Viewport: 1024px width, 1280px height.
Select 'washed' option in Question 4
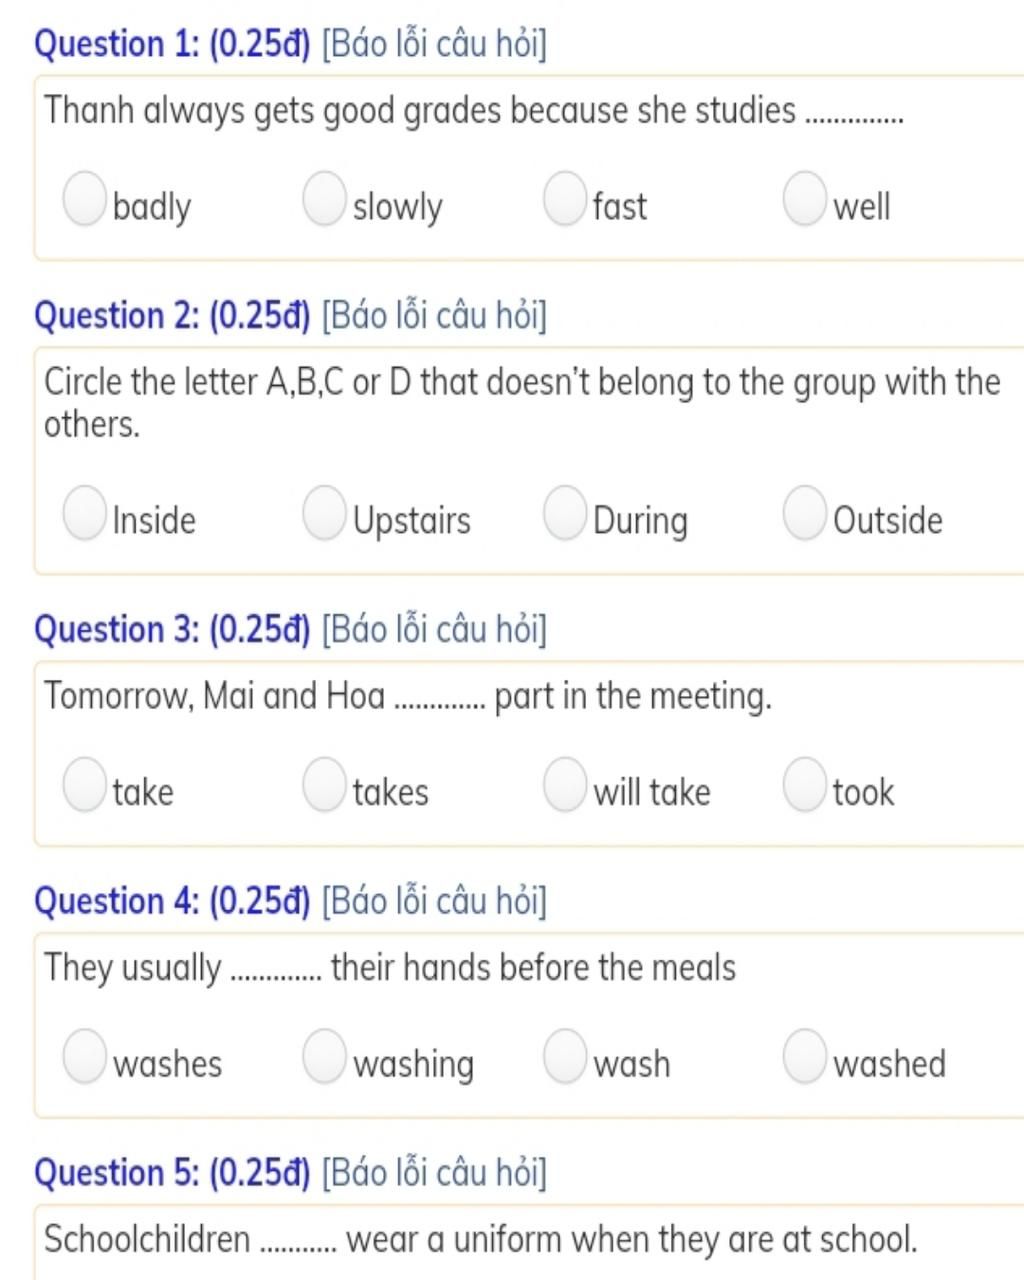(x=805, y=1056)
